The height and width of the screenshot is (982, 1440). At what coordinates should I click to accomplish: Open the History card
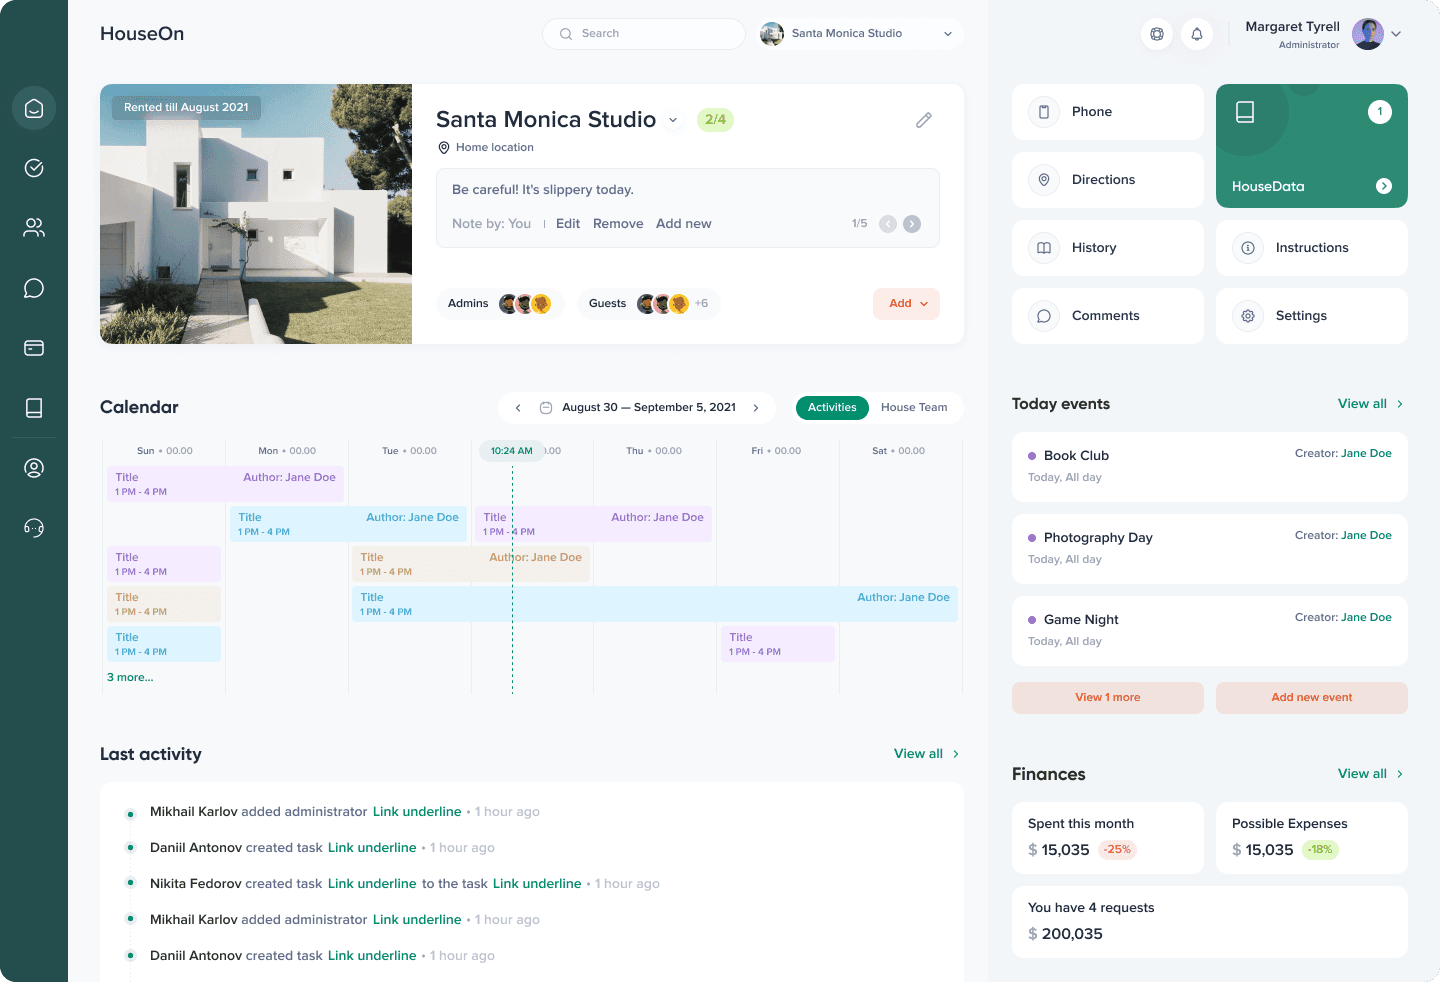tap(1108, 248)
